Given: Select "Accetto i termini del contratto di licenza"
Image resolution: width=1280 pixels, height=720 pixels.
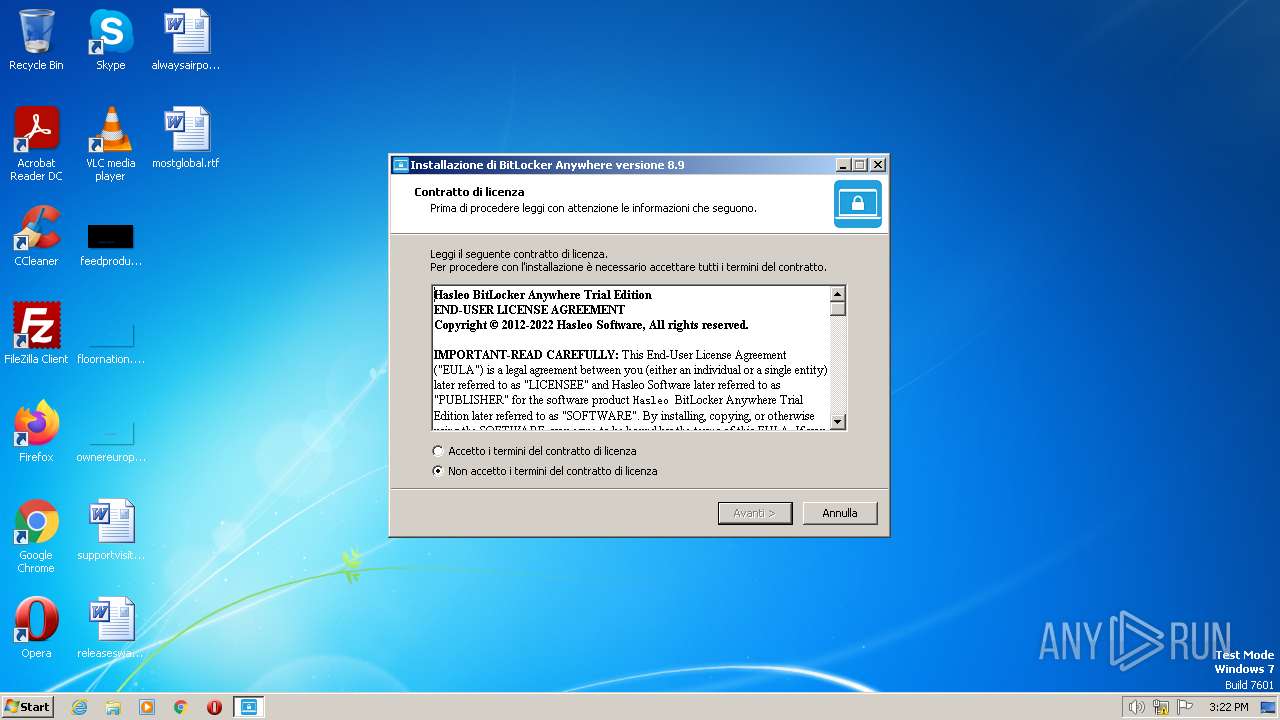Looking at the screenshot, I should point(438,451).
